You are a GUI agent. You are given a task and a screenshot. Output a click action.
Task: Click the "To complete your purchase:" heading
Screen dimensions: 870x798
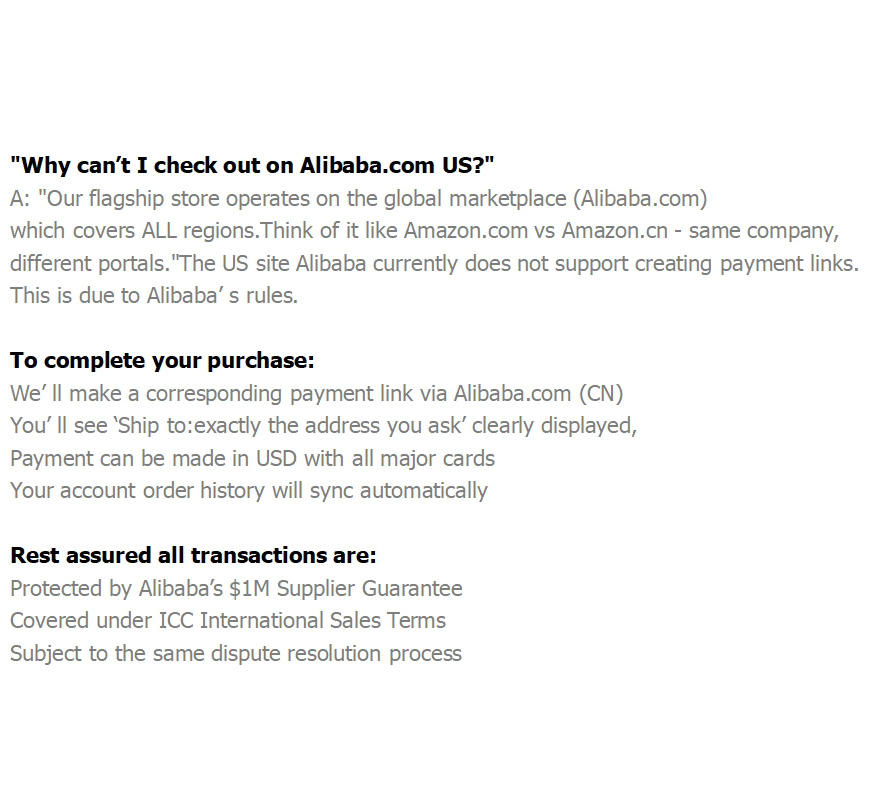click(162, 360)
